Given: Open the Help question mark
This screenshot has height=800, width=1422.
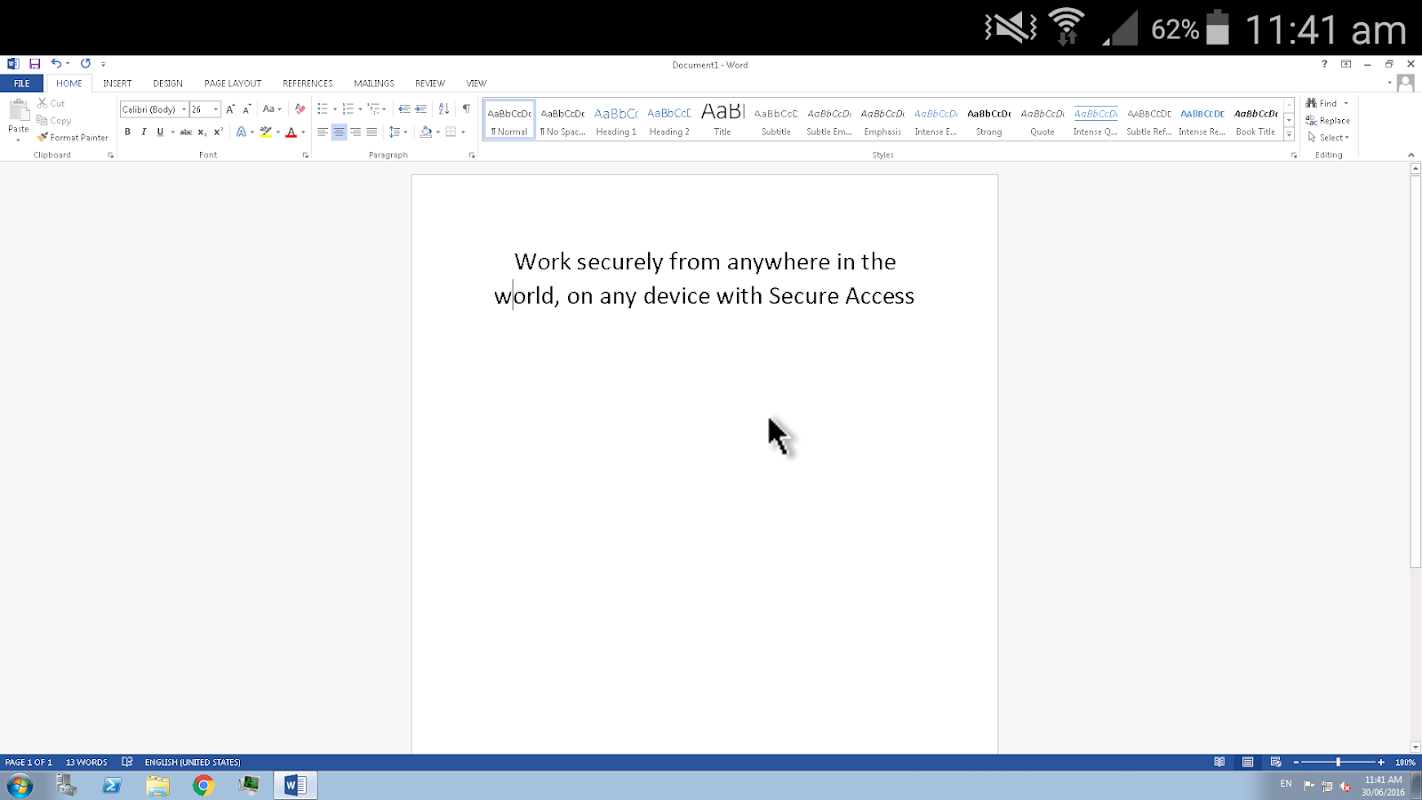Looking at the screenshot, I should click(1325, 64).
